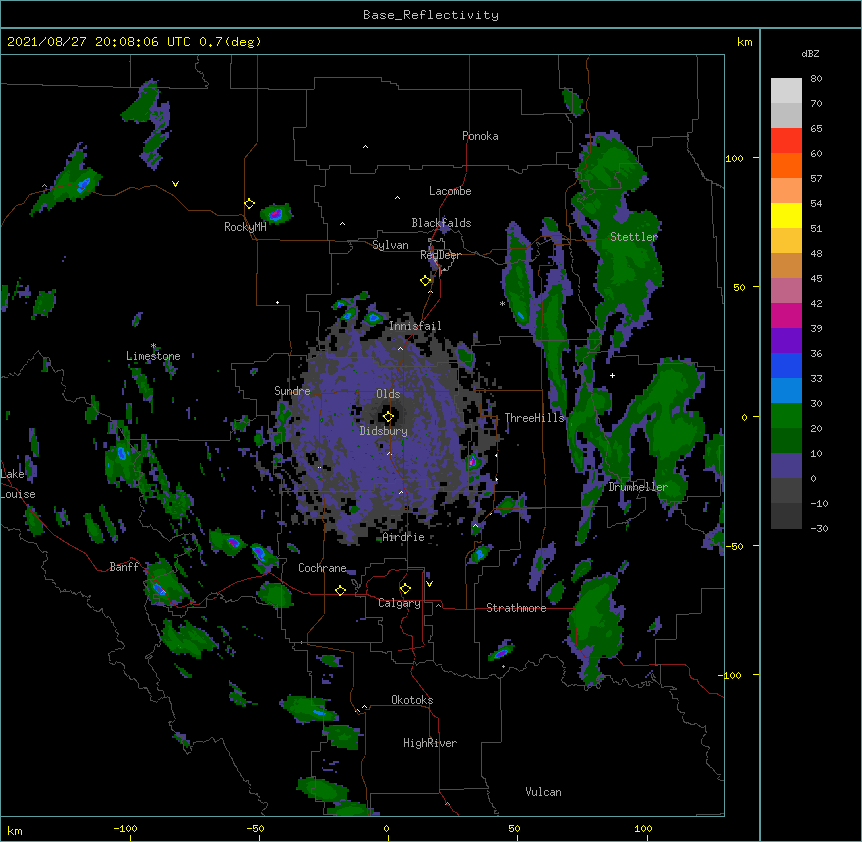Image resolution: width=862 pixels, height=842 pixels.
Task: Click the legend value -30
Action: coord(819,529)
